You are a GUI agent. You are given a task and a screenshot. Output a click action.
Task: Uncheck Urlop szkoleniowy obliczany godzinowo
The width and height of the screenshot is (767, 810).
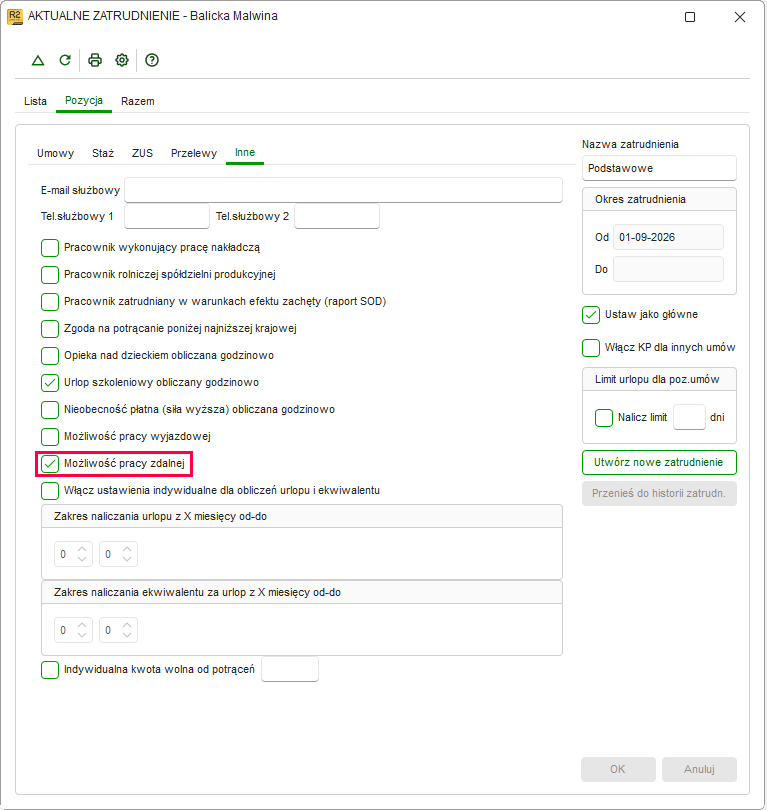pyautogui.click(x=50, y=383)
